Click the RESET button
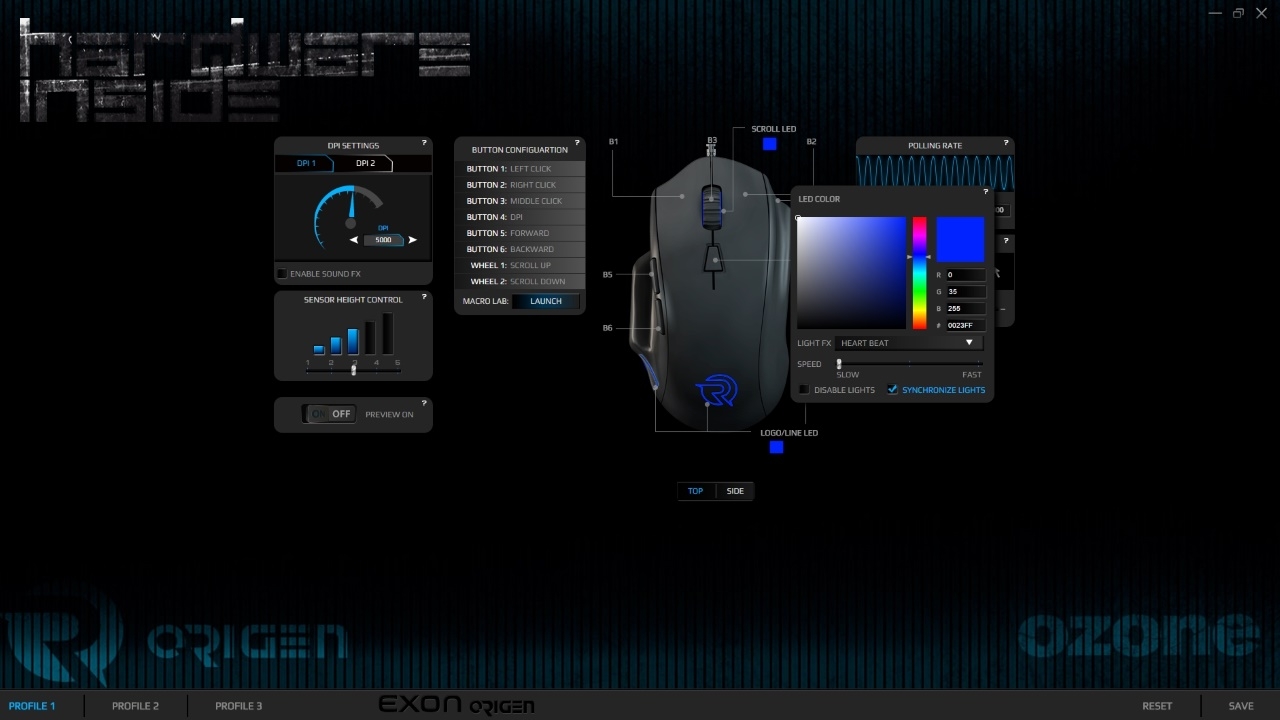Image resolution: width=1280 pixels, height=720 pixels. [1157, 706]
